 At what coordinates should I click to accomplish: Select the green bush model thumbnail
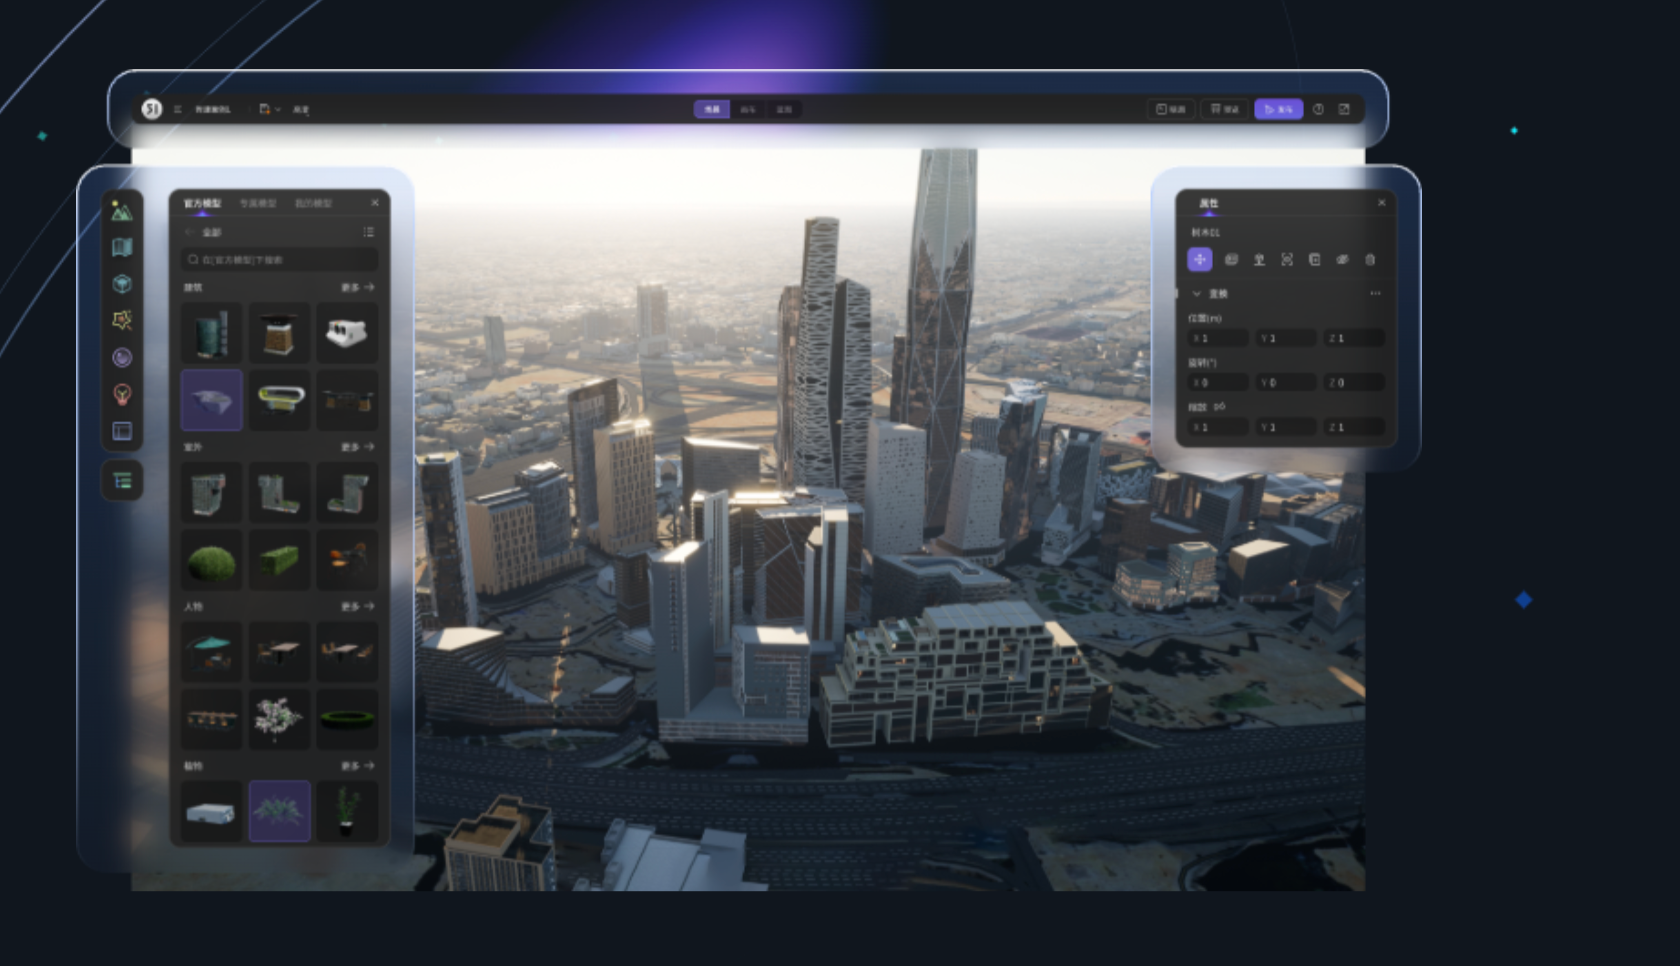[212, 561]
